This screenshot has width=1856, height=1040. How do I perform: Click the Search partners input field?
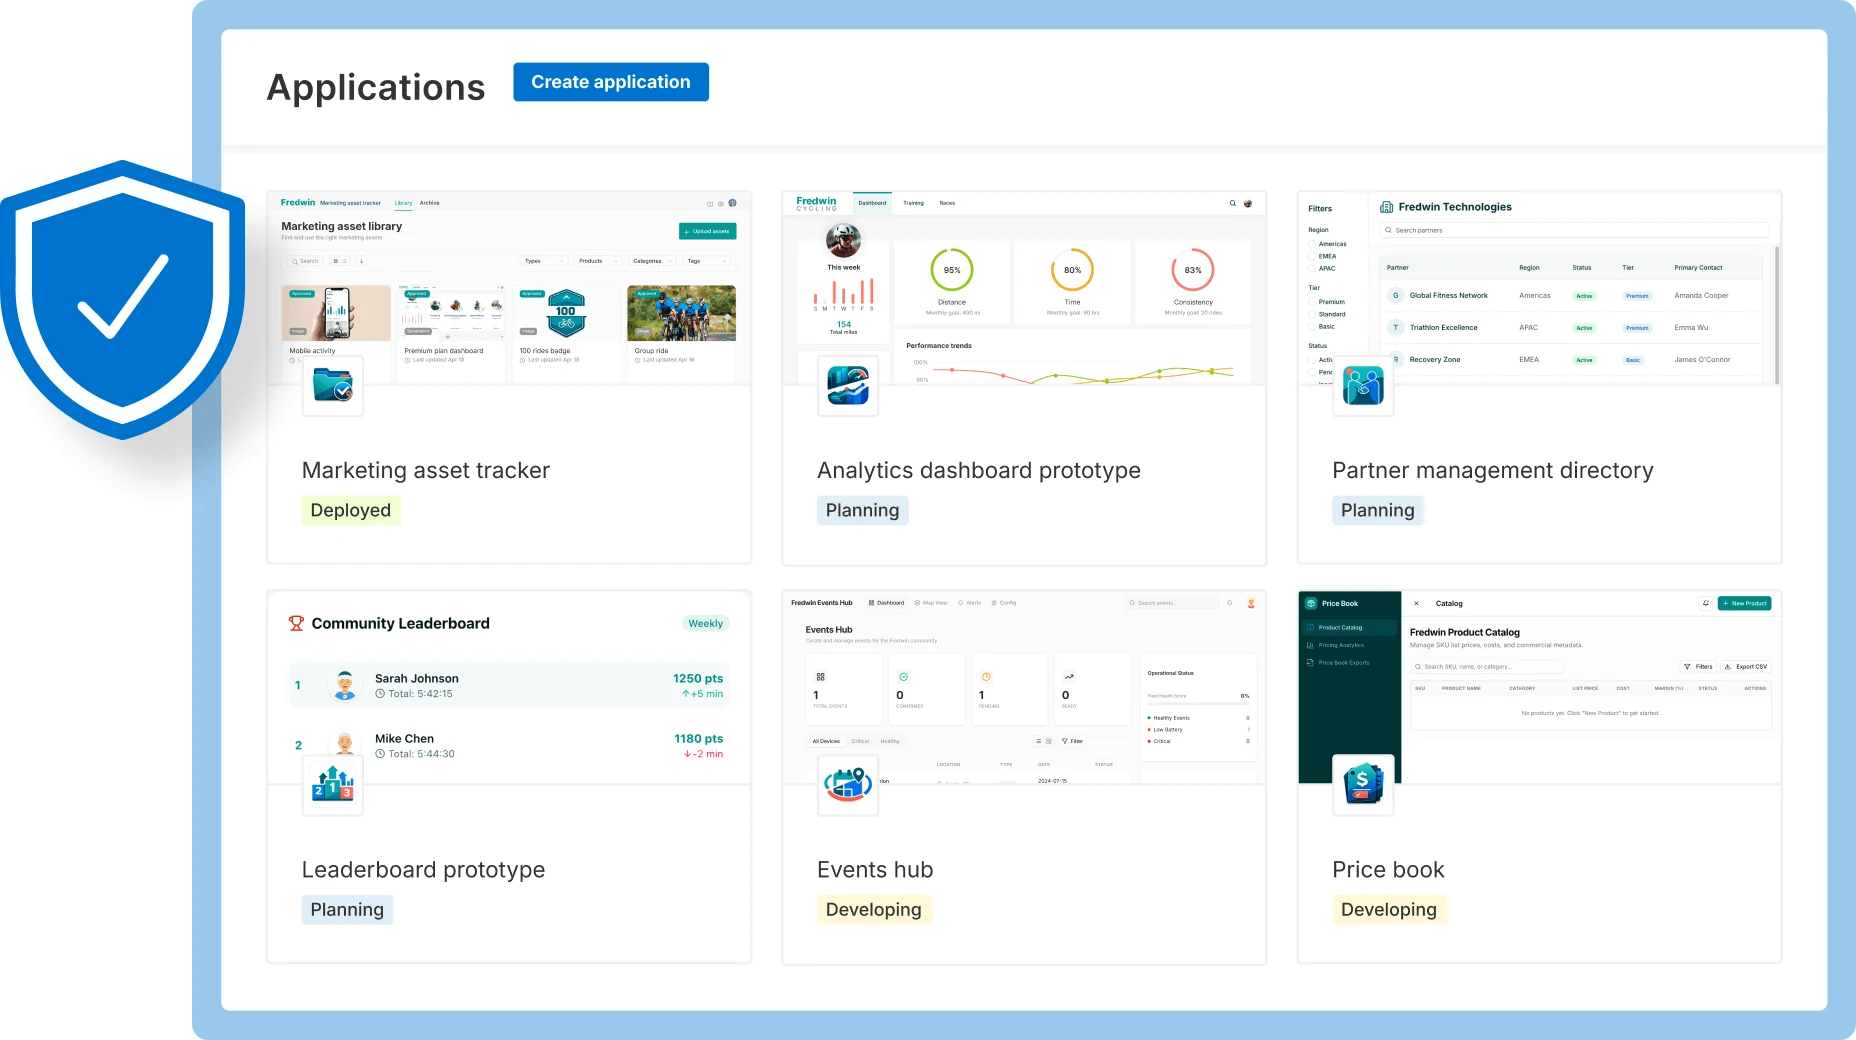[1574, 230]
